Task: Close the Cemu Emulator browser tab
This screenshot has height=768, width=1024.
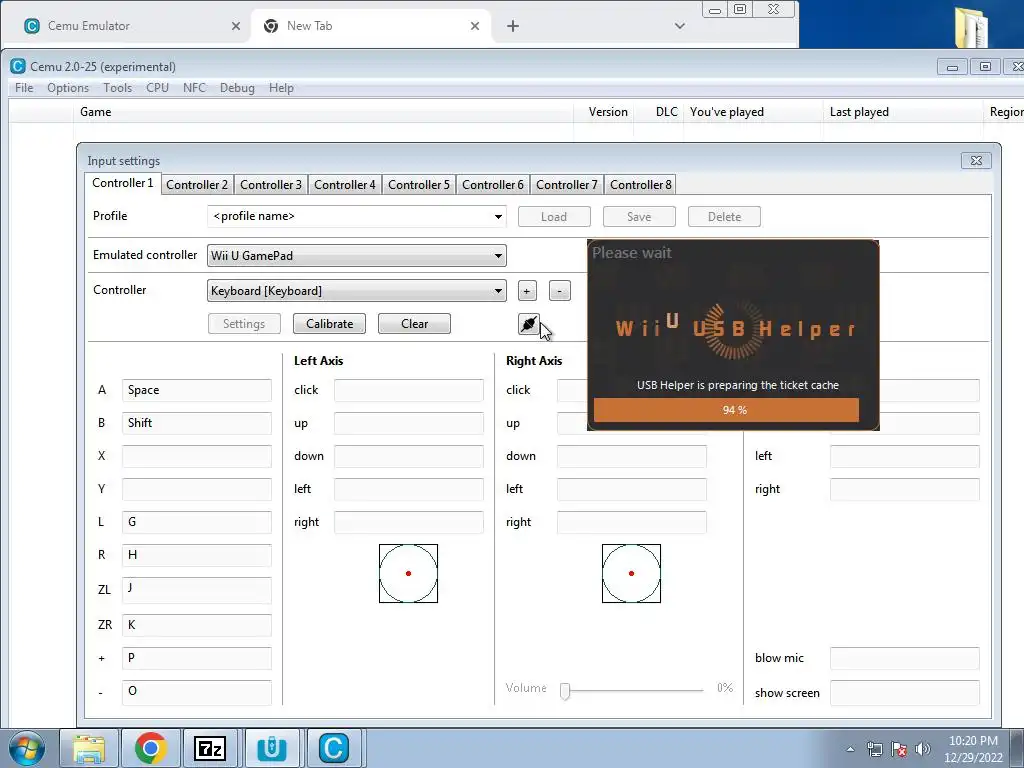Action: pos(236,26)
